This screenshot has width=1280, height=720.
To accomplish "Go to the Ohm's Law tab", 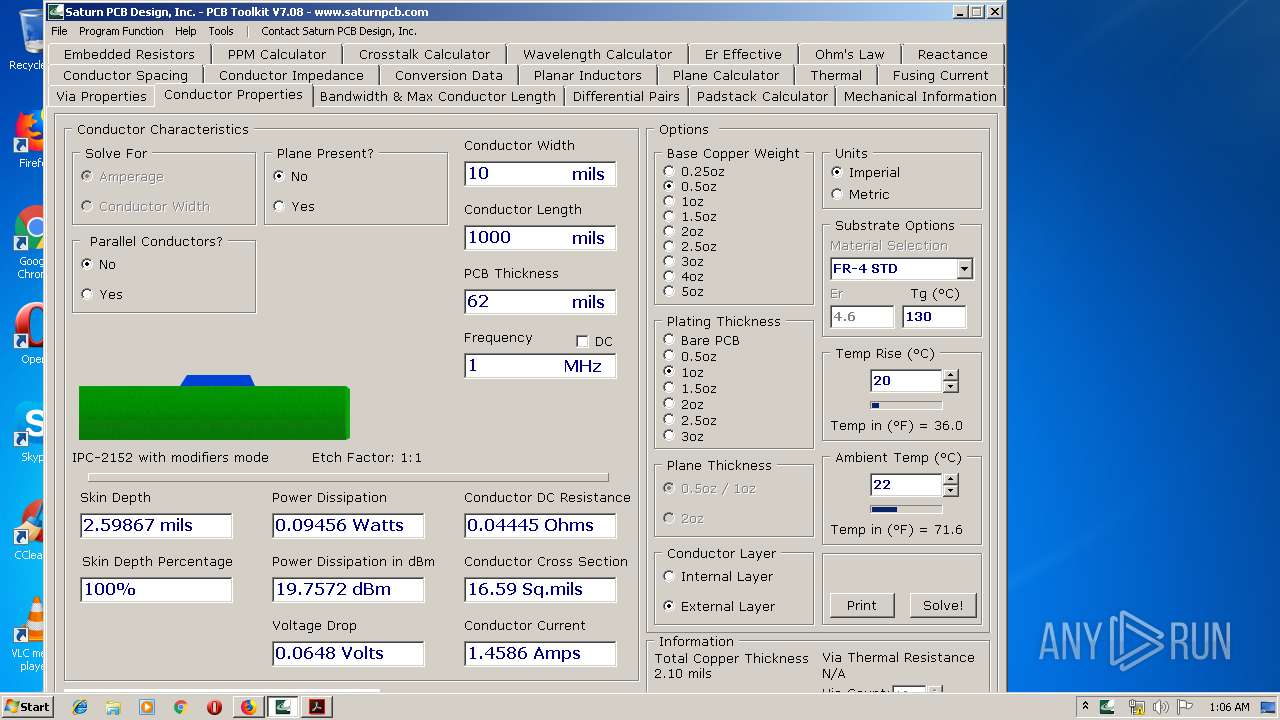I will point(849,54).
